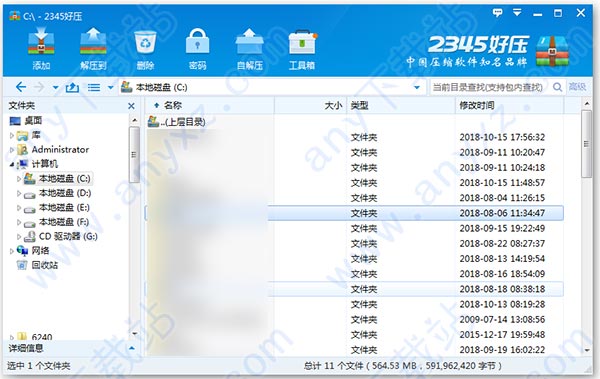
Task: Select 网络 network in the tree
Action: pyautogui.click(x=33, y=251)
